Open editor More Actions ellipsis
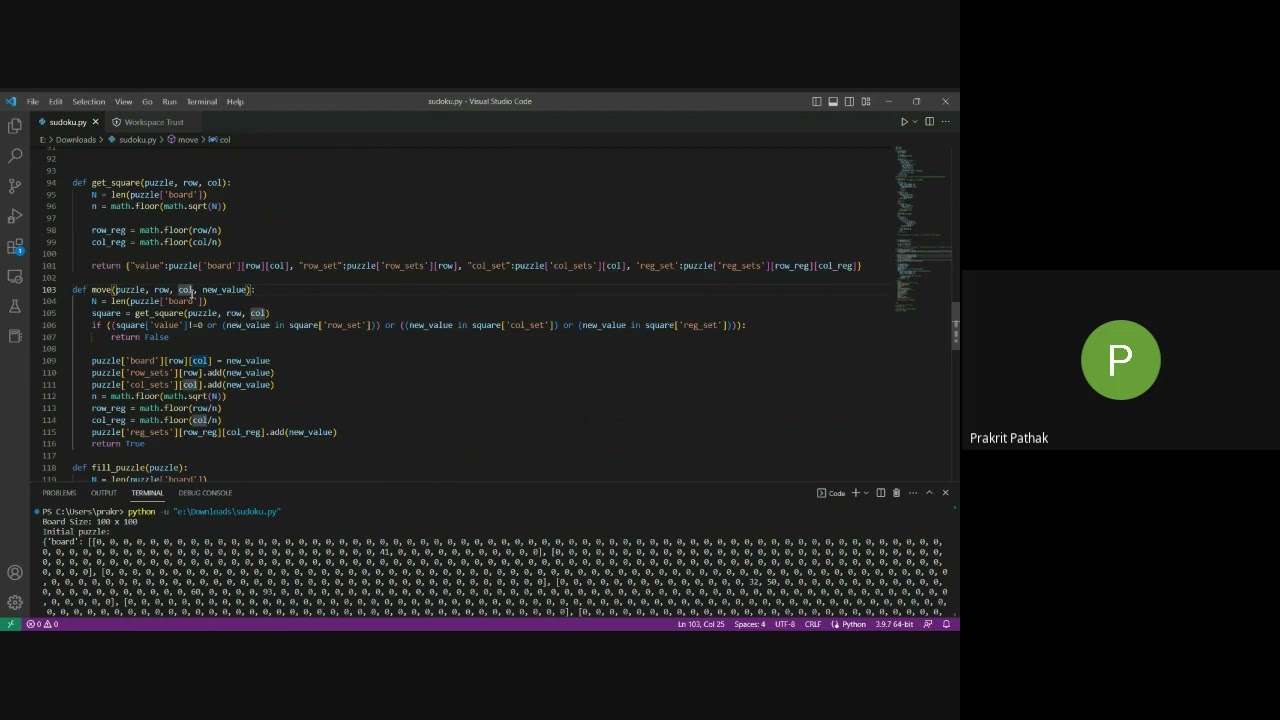 pos(945,122)
